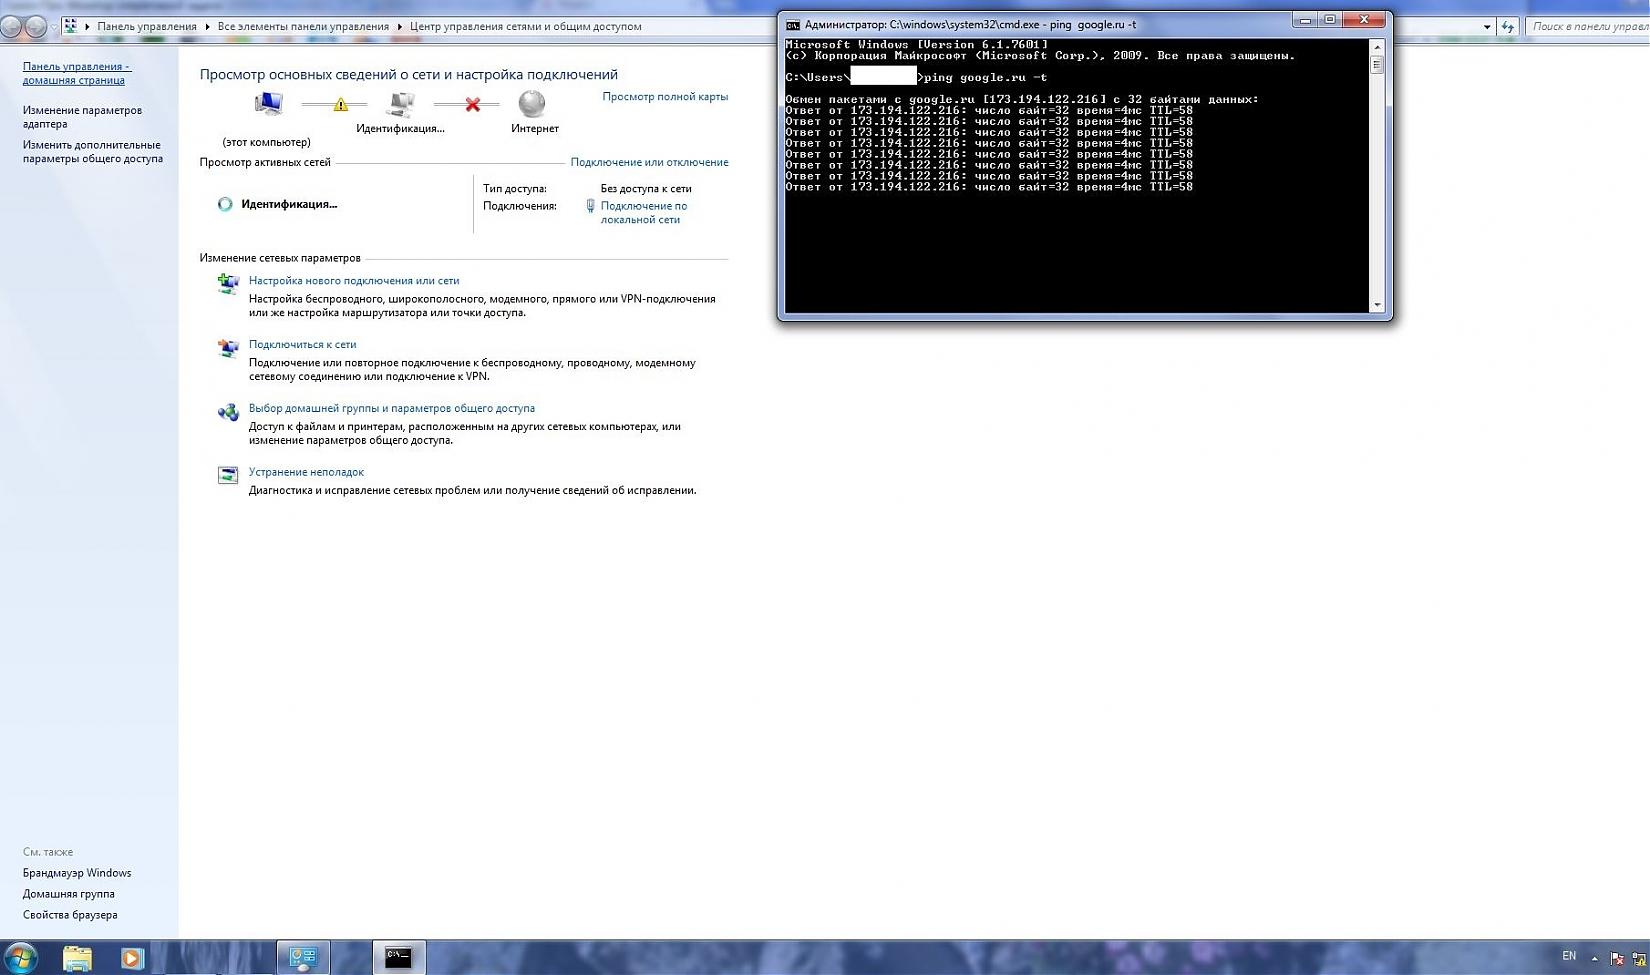Click the homegroup icon
1650x975 pixels.
click(229, 411)
